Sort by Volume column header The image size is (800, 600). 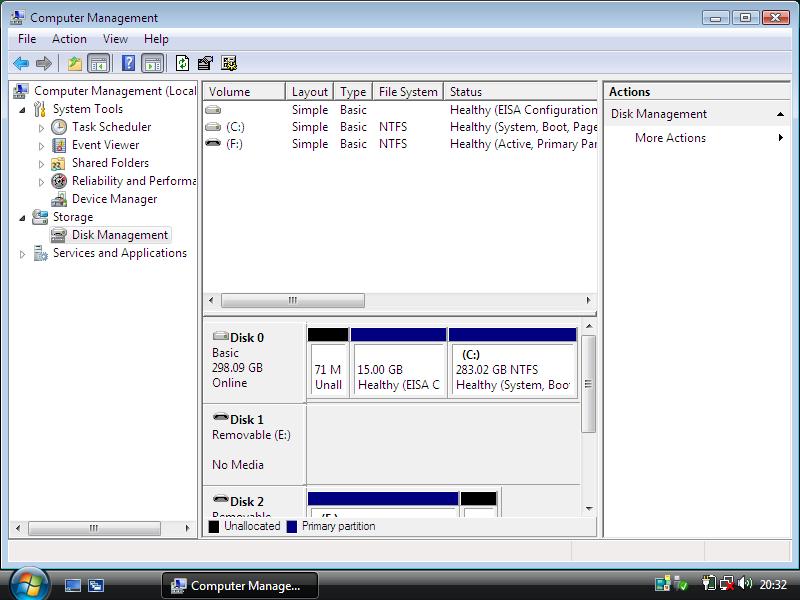coord(244,92)
